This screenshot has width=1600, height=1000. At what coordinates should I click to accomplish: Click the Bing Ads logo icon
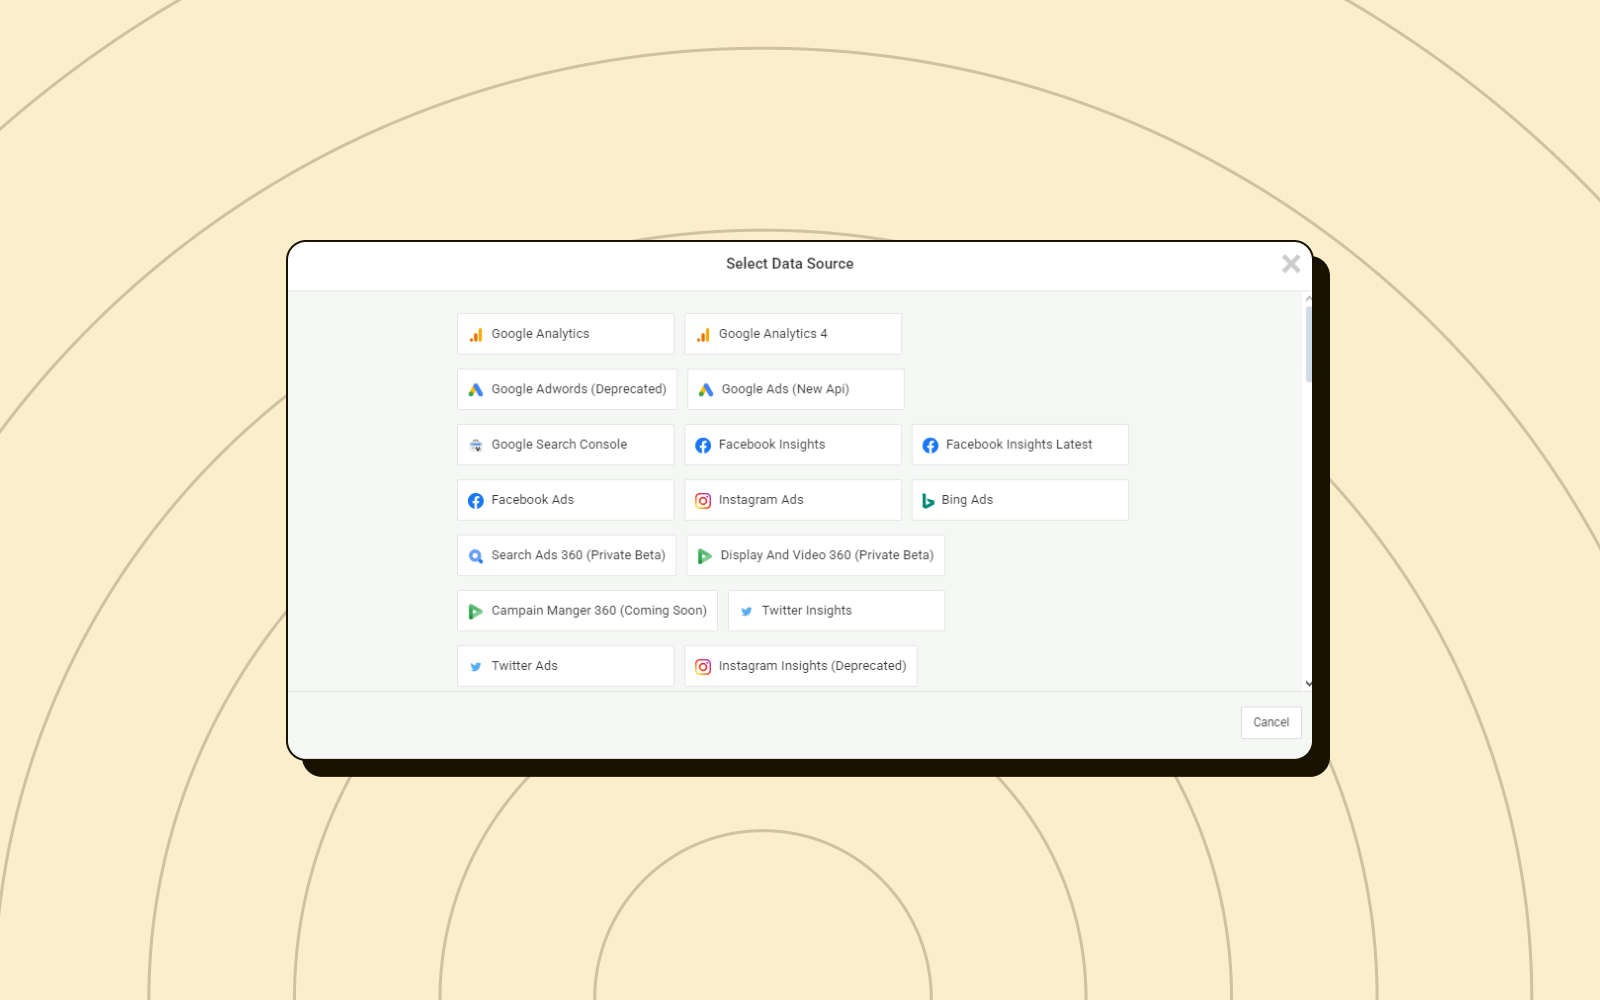(928, 501)
